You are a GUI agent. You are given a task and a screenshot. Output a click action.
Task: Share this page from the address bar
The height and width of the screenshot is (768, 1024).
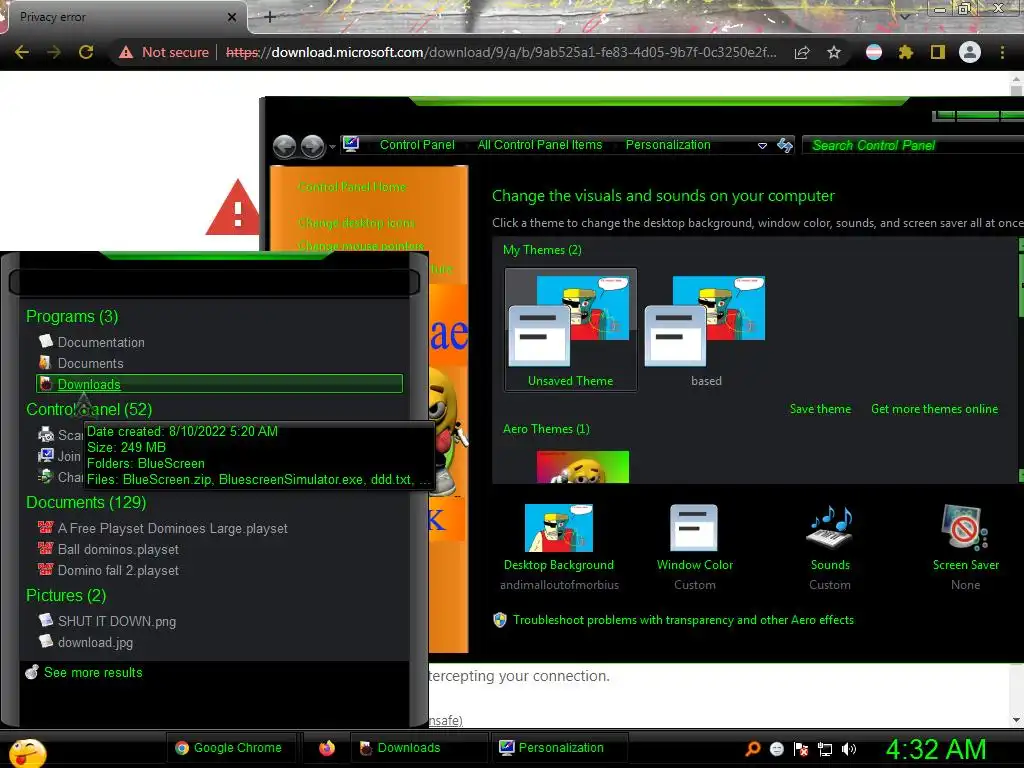coord(802,52)
